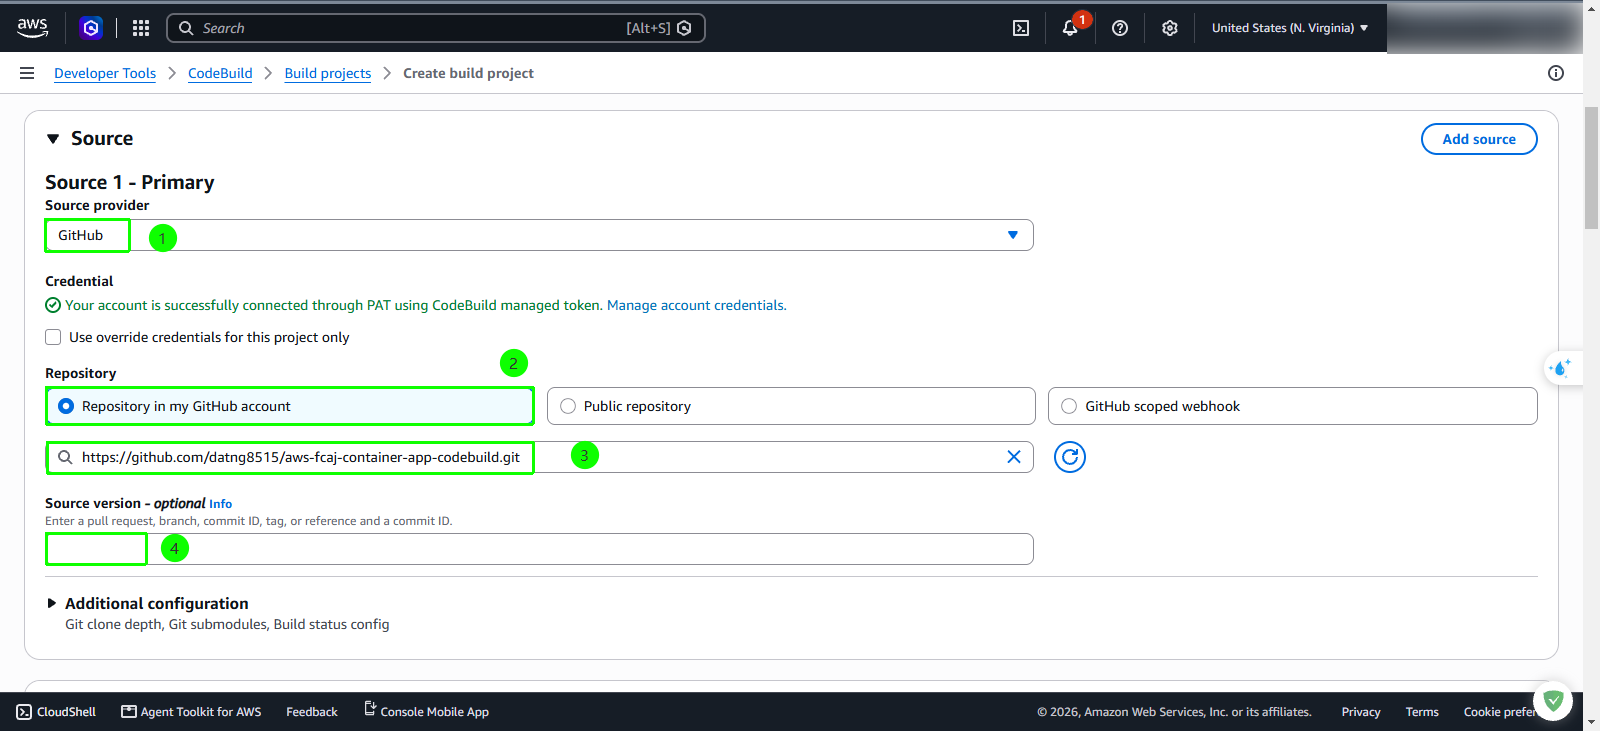Open Agent Toolkit for AWS in footer
The width and height of the screenshot is (1600, 731).
(191, 712)
